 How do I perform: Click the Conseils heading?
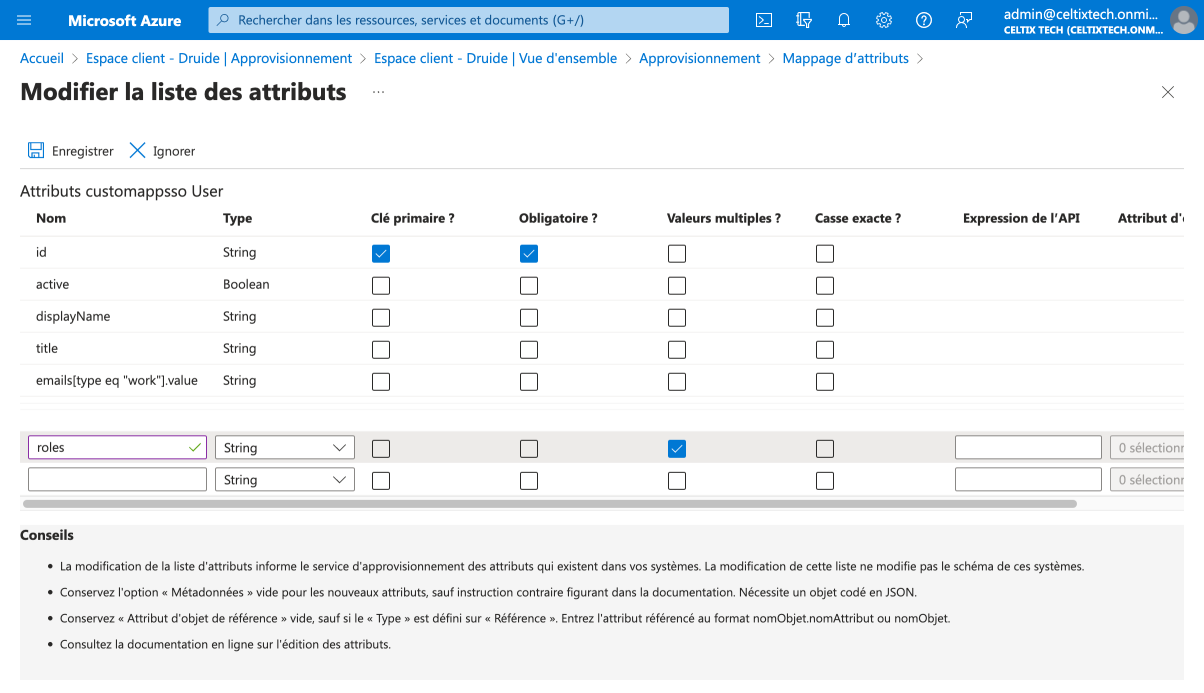point(47,535)
